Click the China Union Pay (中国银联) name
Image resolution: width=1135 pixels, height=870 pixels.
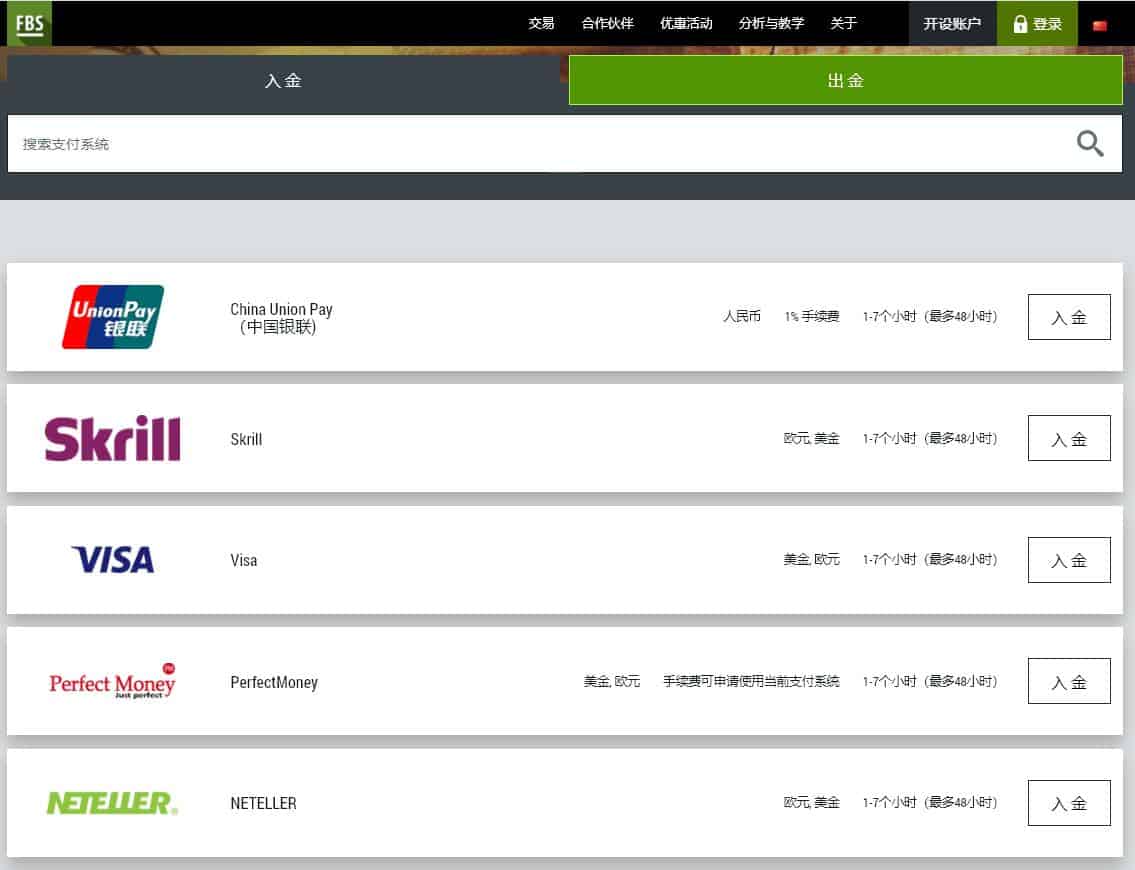[281, 318]
